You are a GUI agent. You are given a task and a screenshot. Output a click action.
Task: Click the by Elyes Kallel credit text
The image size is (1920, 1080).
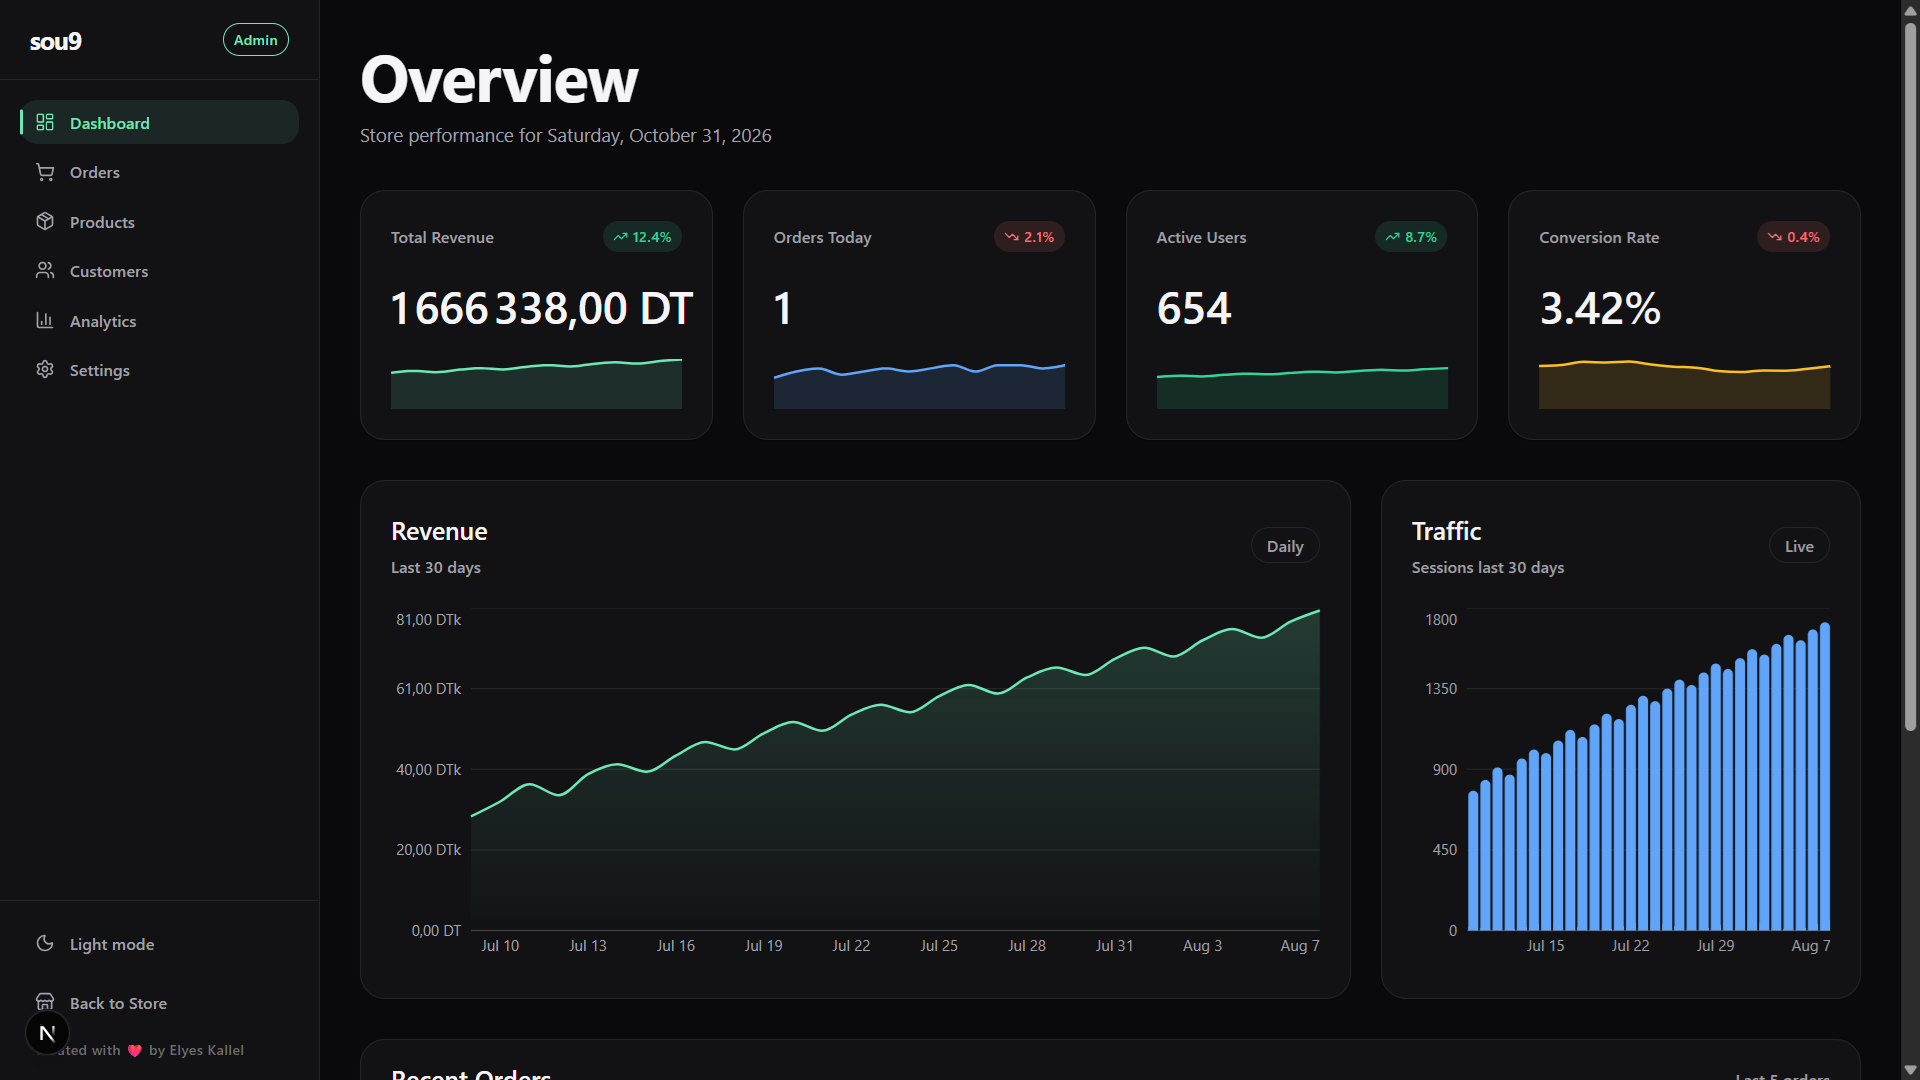[196, 1050]
